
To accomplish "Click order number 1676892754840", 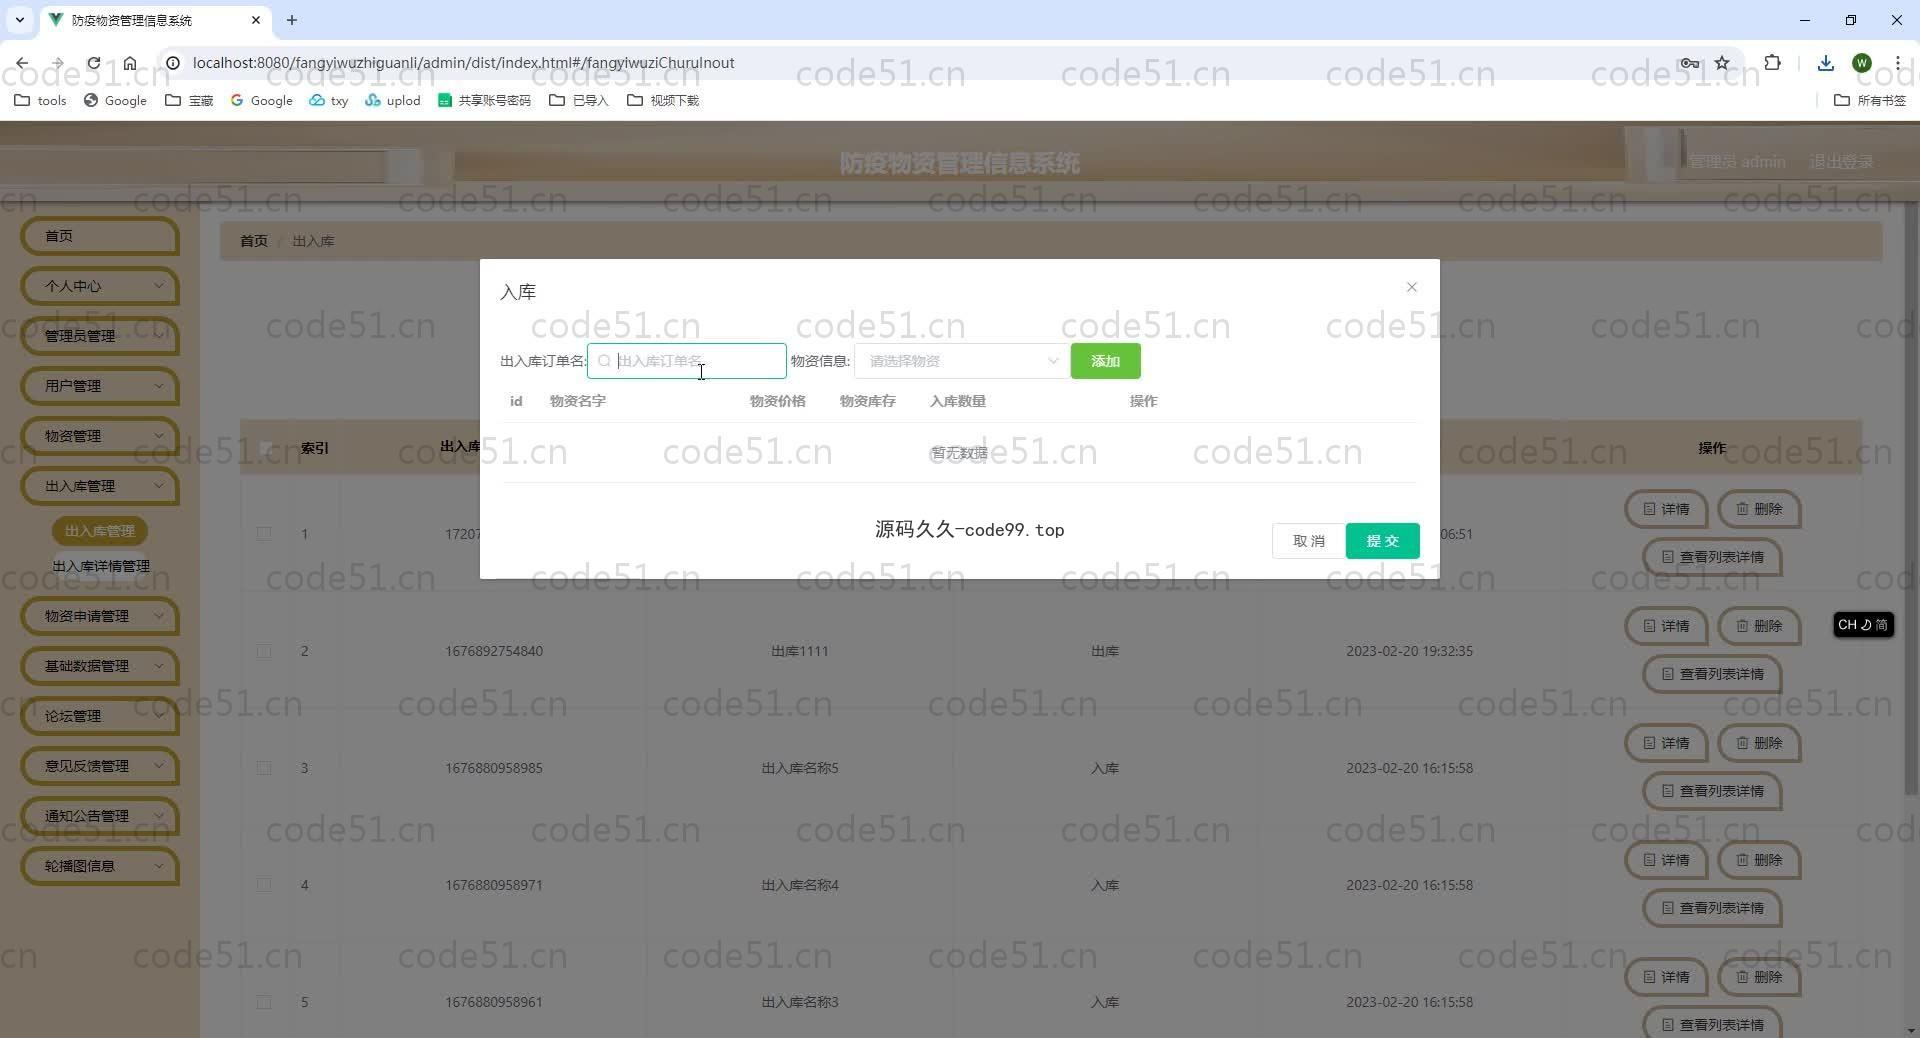I will (494, 651).
